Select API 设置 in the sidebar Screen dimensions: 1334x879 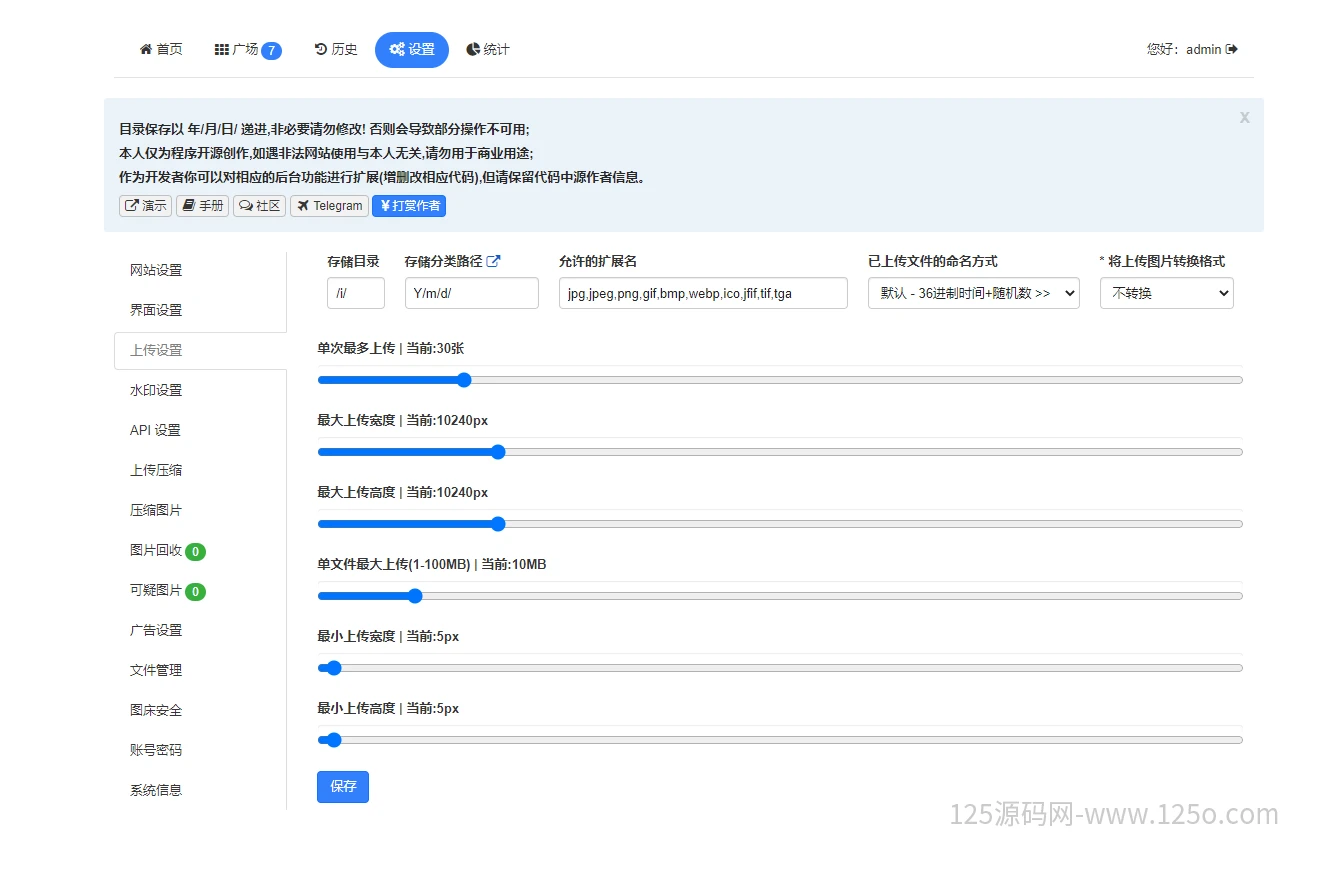(x=200, y=430)
